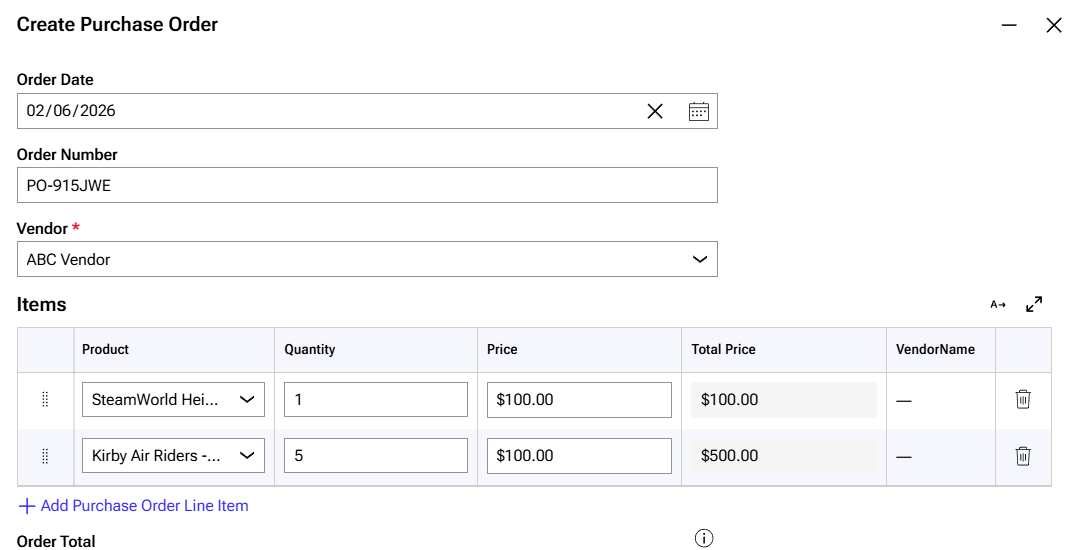Grab the second row drag handle
This screenshot has height=550, width=1074.
click(x=45, y=456)
